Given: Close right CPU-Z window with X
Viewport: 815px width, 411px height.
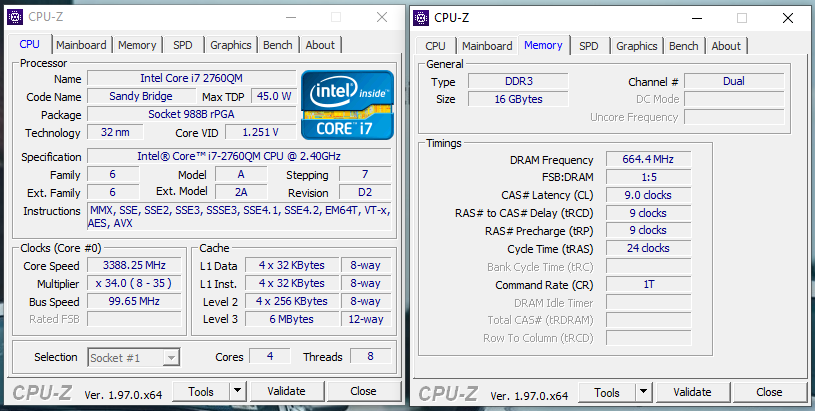Looking at the screenshot, I should (788, 18).
